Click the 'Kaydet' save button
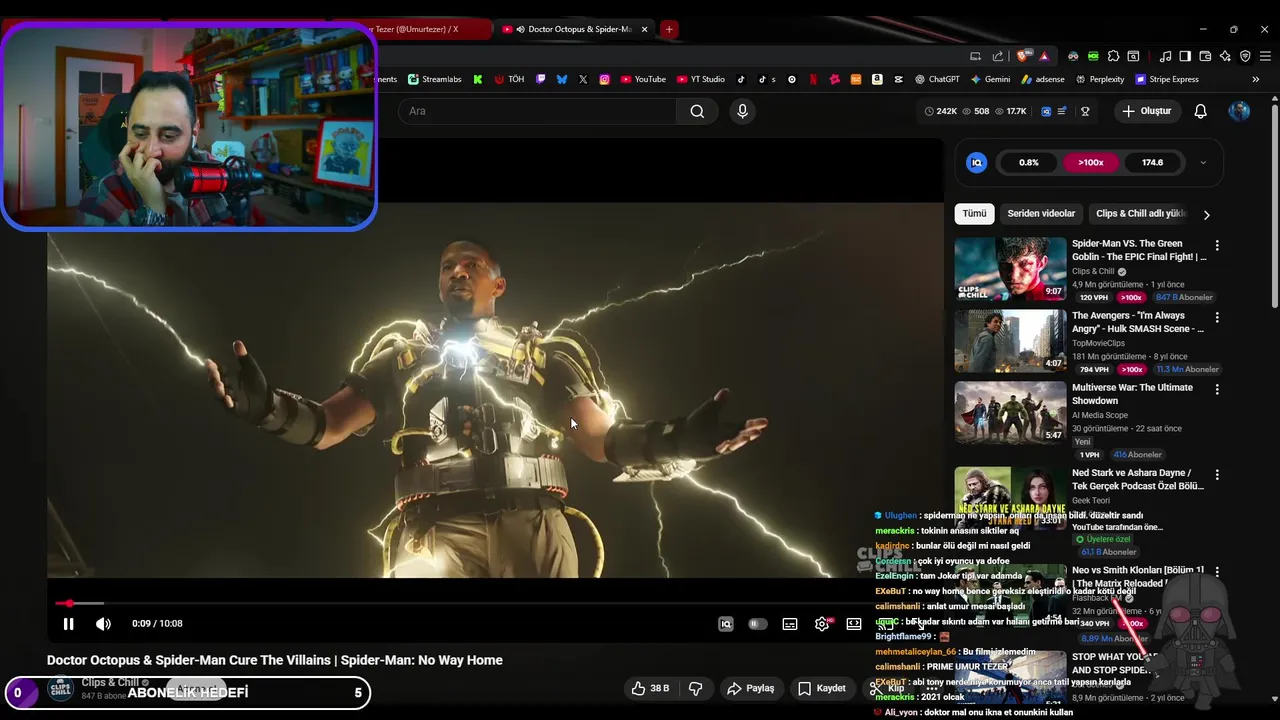This screenshot has width=1280, height=720. tap(820, 688)
